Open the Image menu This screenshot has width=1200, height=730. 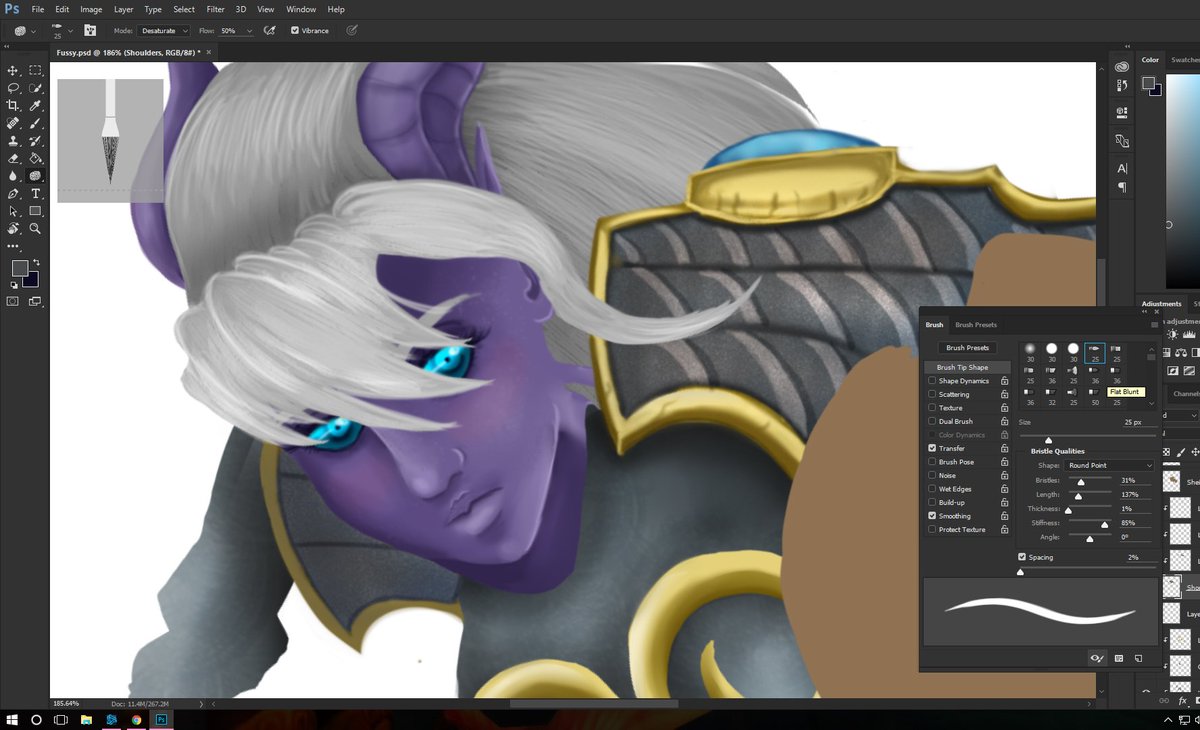point(91,9)
